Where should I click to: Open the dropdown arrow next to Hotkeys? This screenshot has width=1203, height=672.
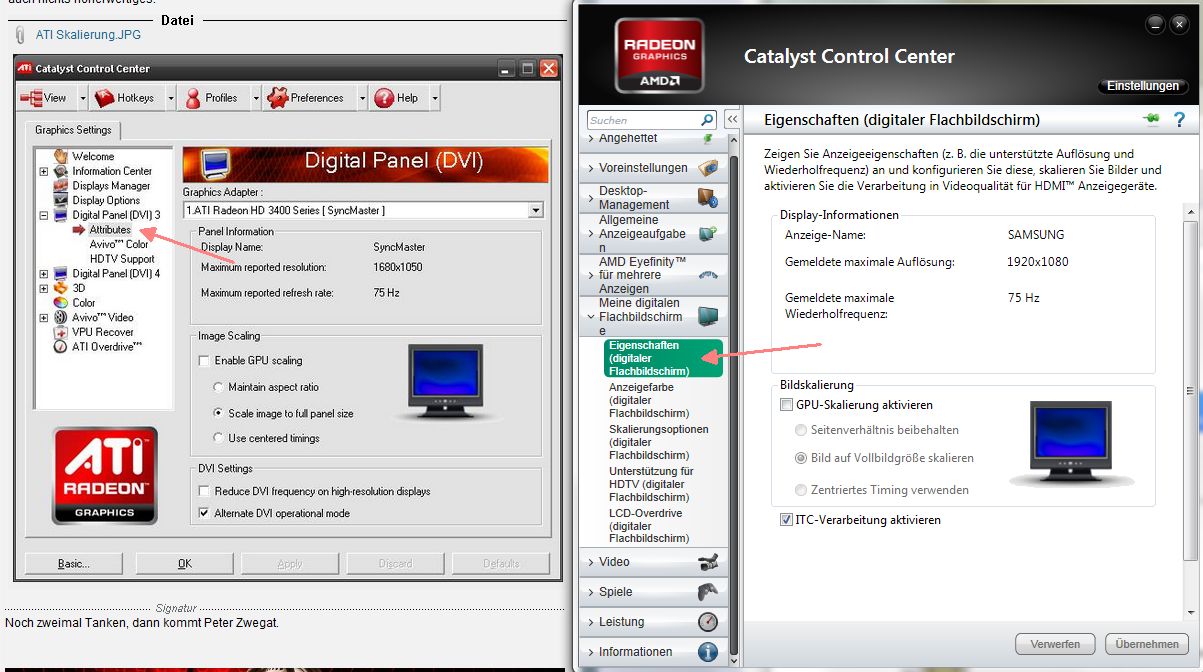(169, 98)
